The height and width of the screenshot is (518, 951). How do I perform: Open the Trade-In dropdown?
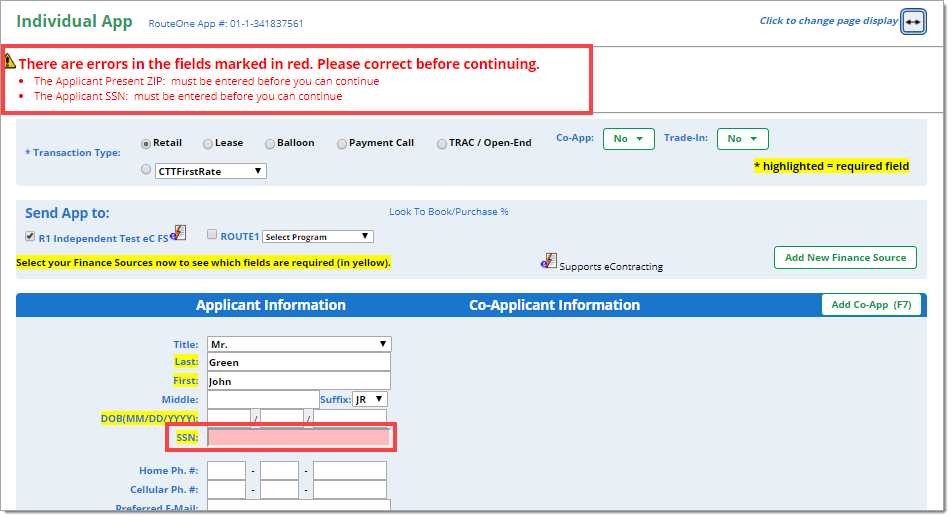tap(742, 139)
